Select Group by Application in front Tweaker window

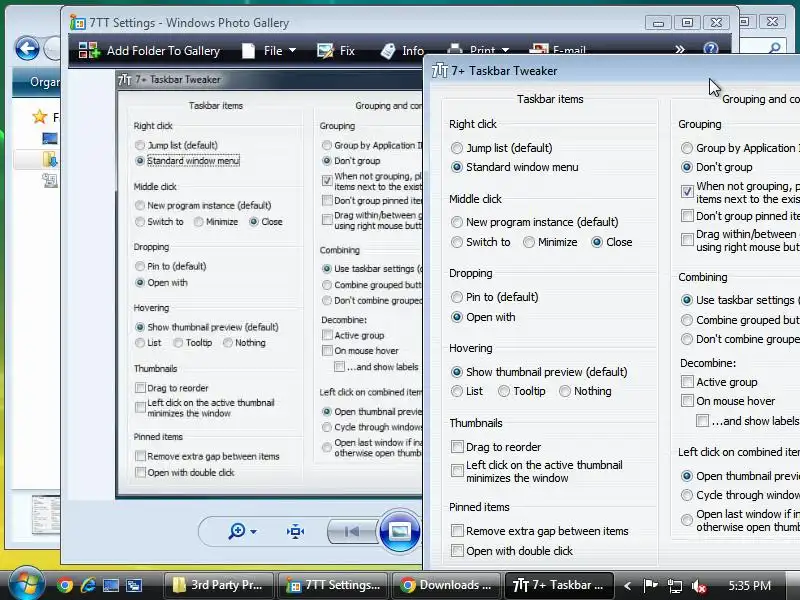pos(687,148)
